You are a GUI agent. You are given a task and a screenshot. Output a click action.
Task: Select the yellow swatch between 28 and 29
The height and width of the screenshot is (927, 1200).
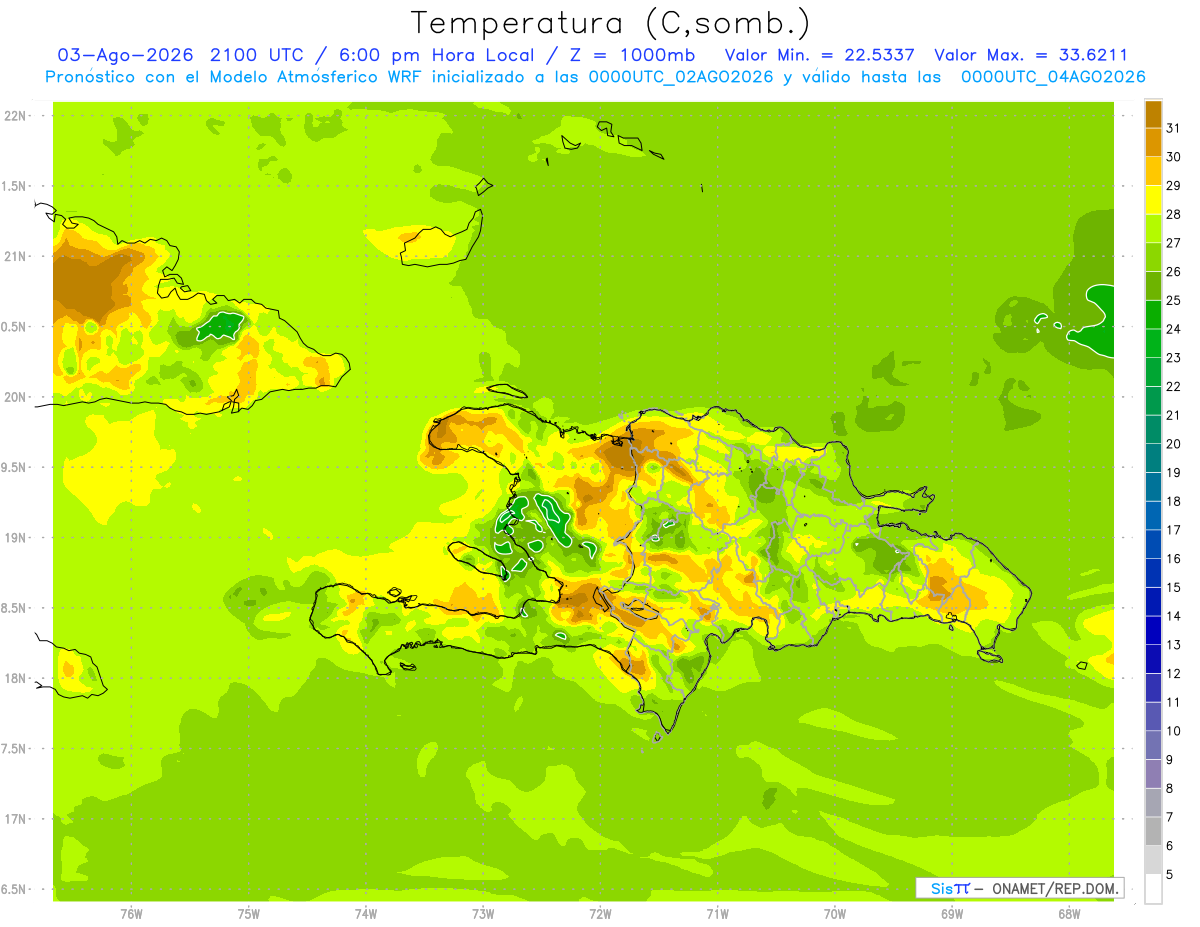click(1153, 200)
